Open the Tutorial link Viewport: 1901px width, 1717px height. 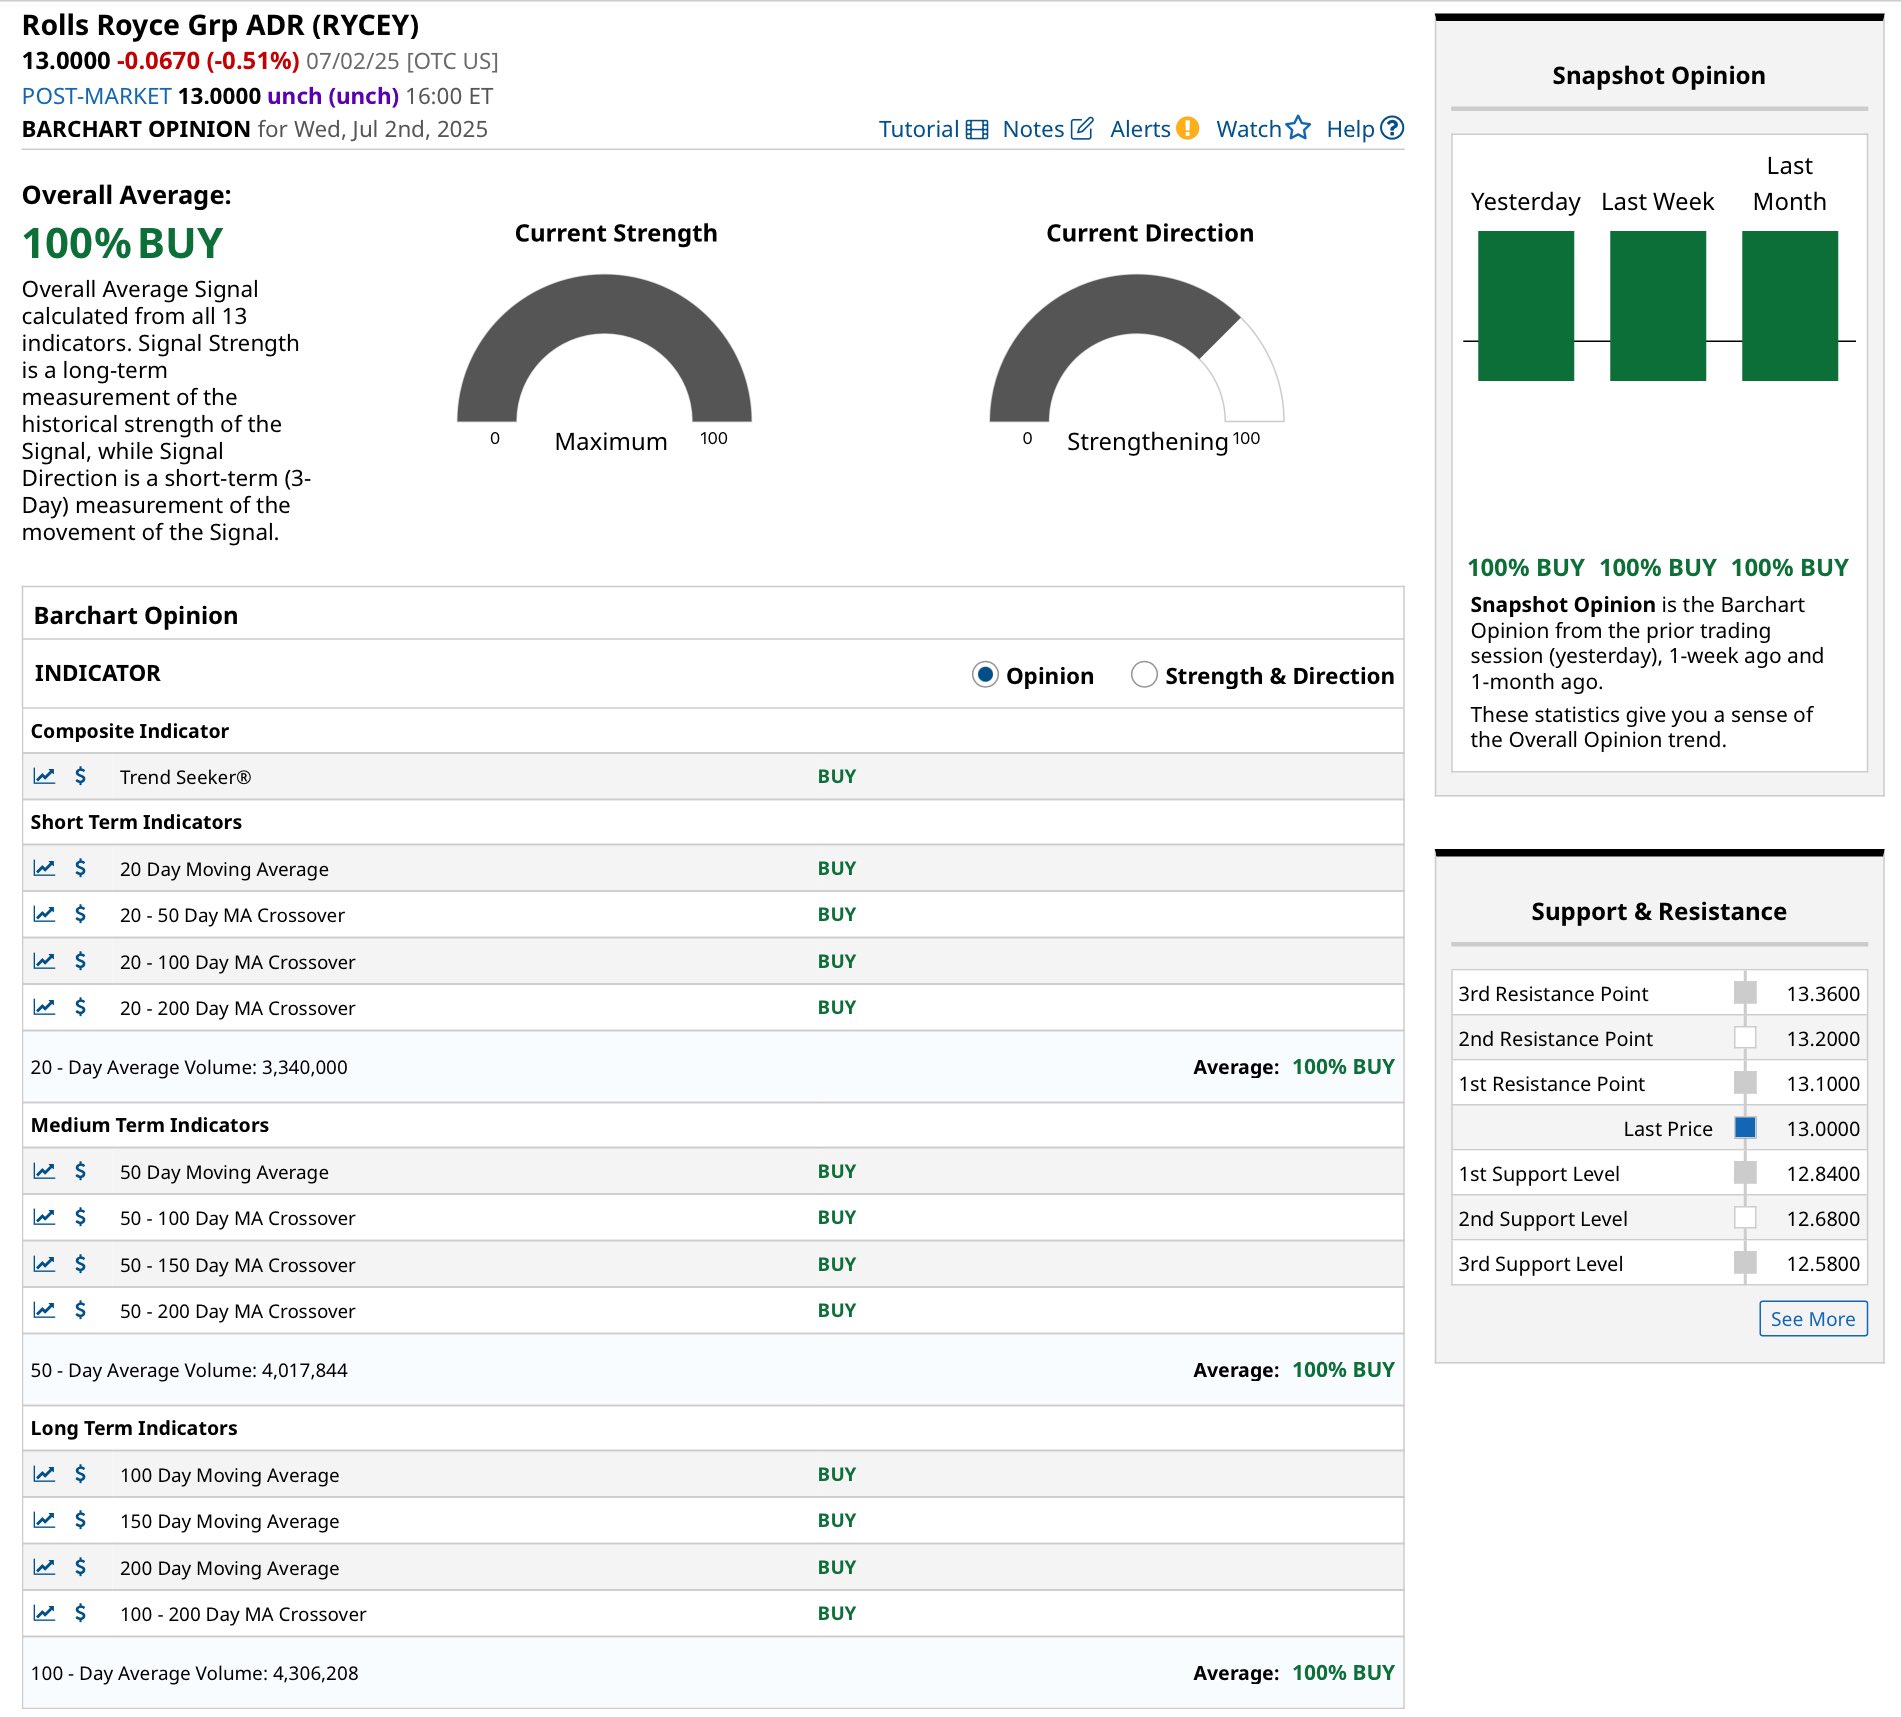coord(918,129)
